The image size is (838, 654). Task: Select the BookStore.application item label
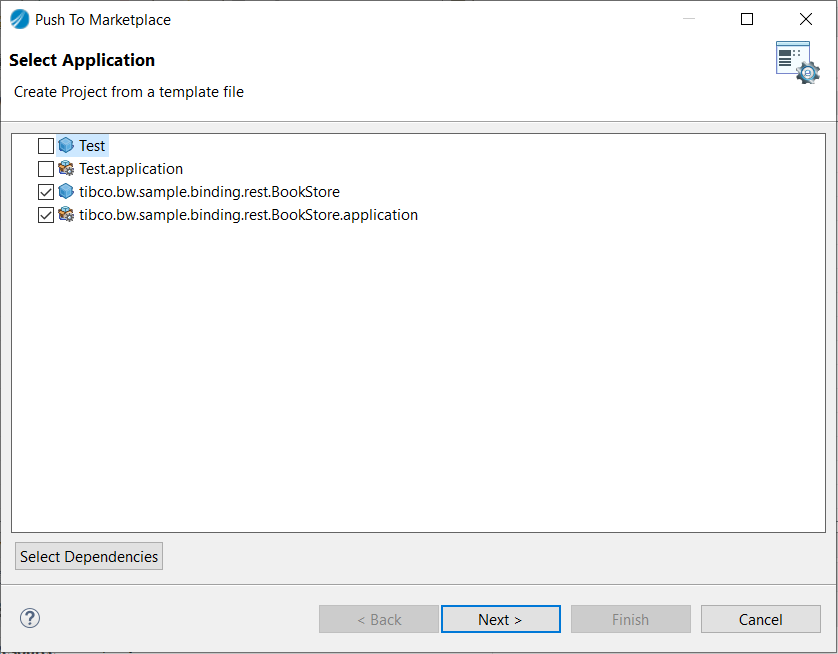click(x=249, y=215)
